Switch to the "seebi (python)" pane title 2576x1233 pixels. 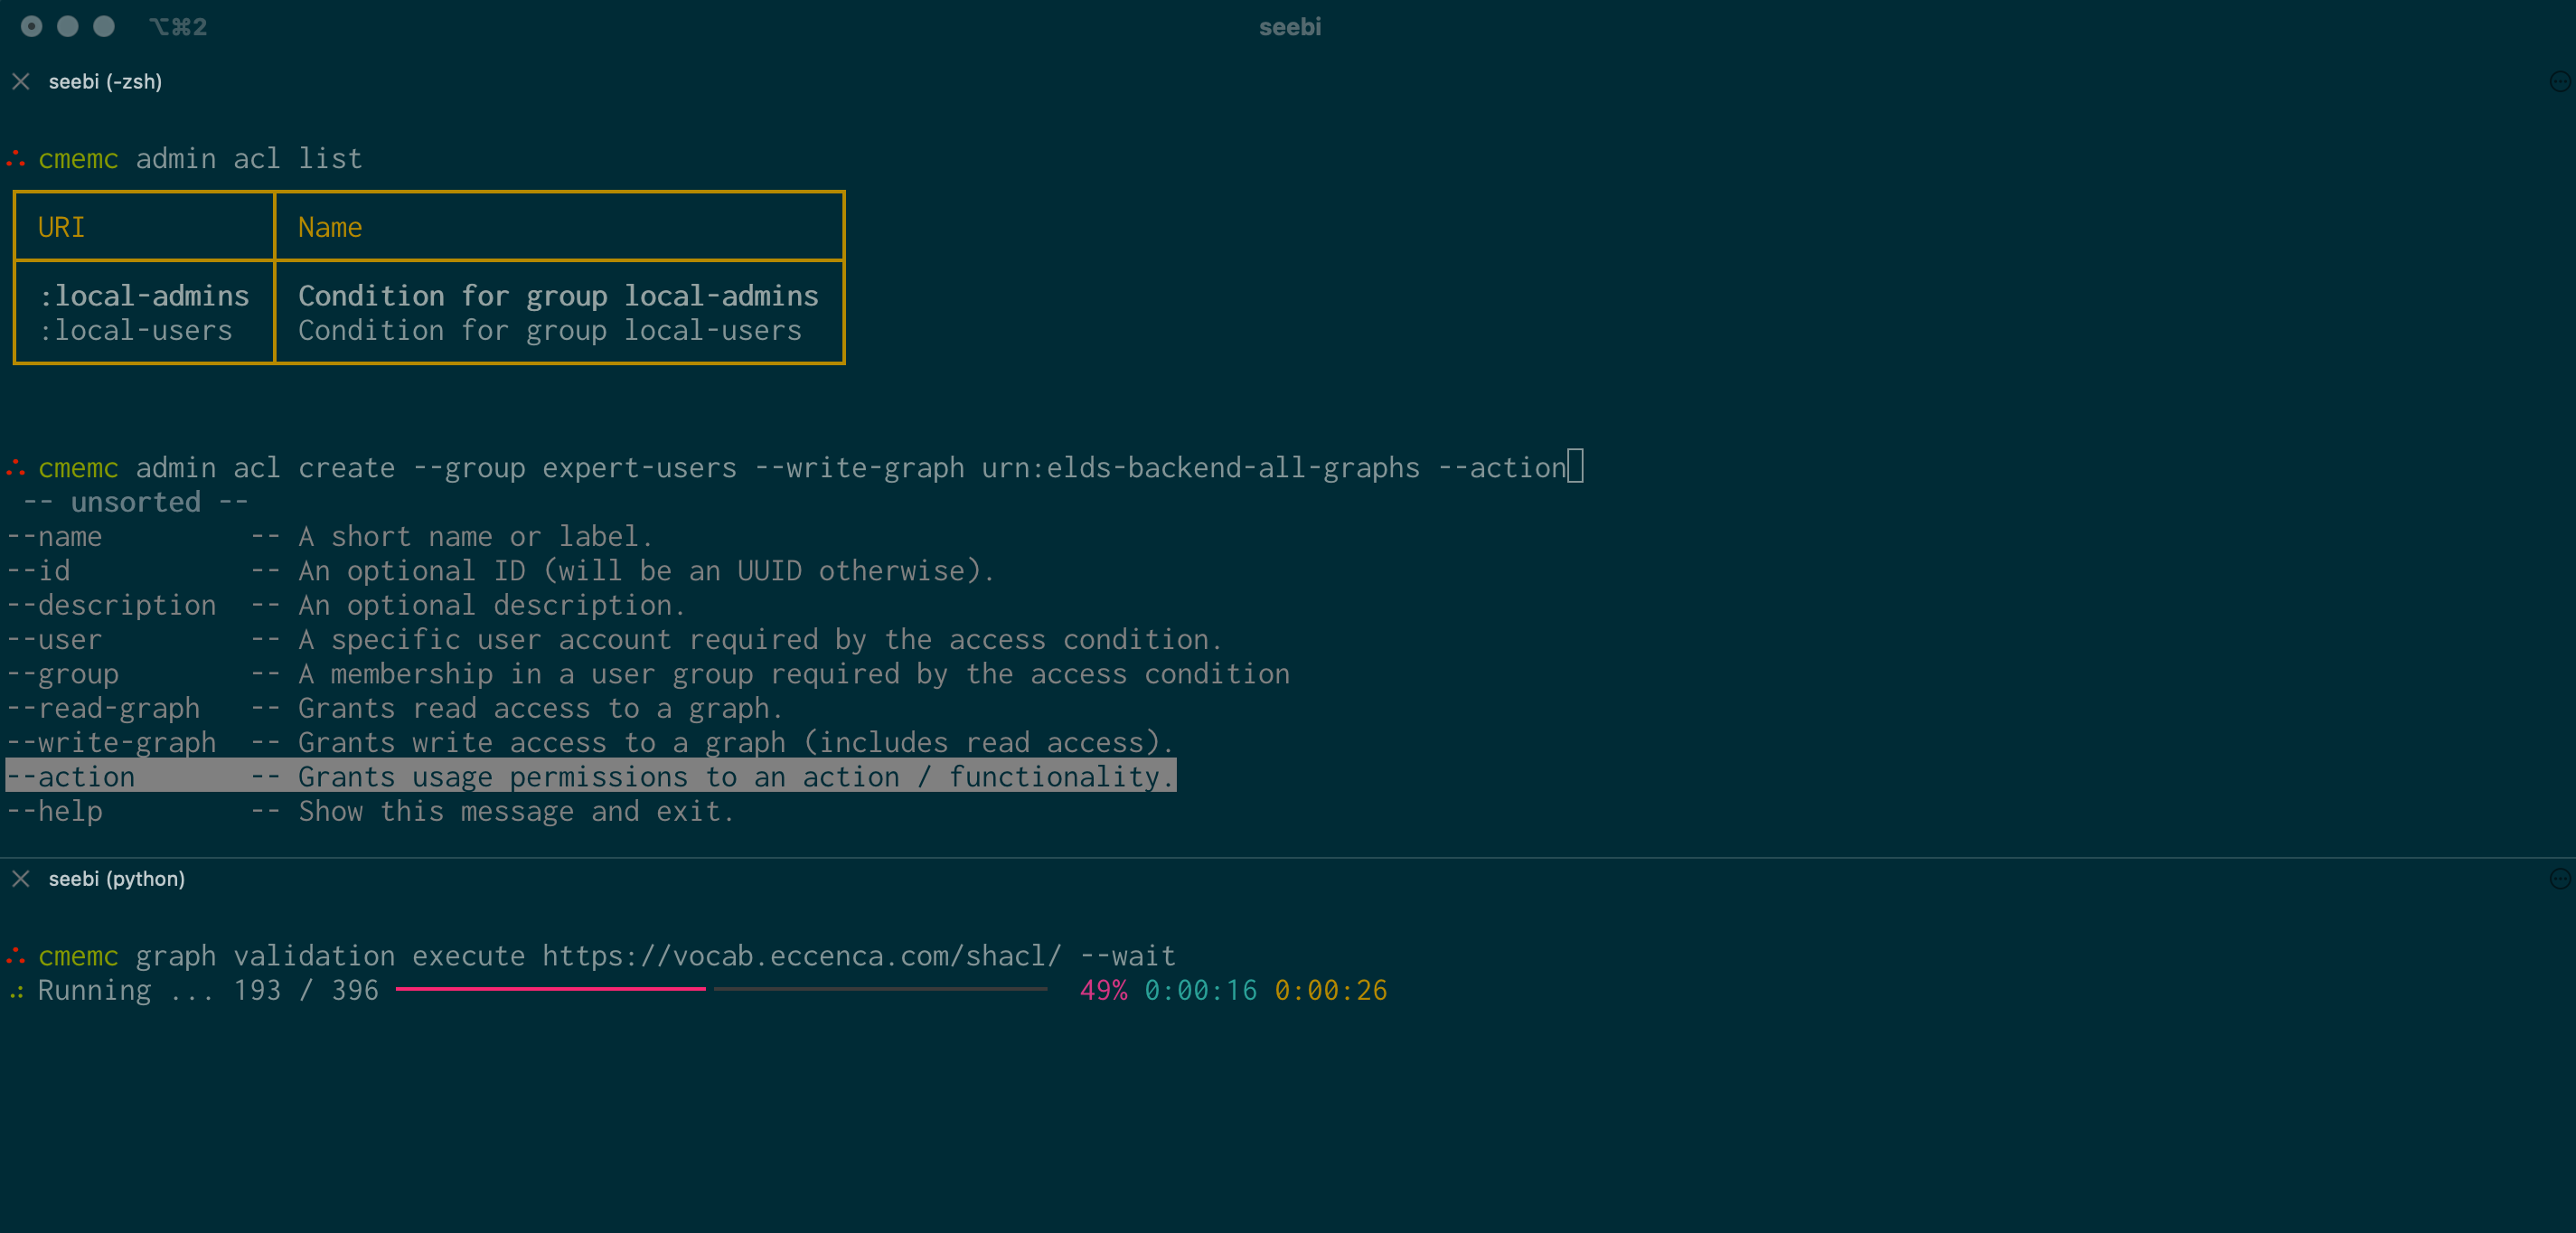coord(117,879)
